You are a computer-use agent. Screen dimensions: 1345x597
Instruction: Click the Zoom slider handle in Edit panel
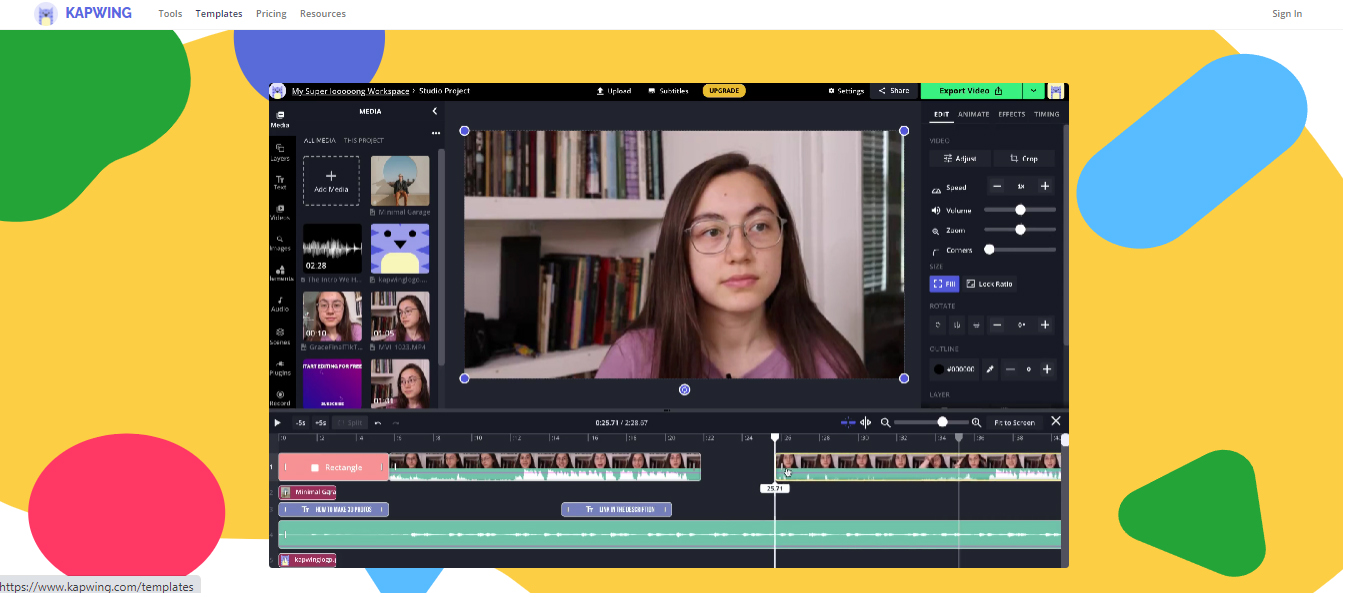pyautogui.click(x=1020, y=230)
